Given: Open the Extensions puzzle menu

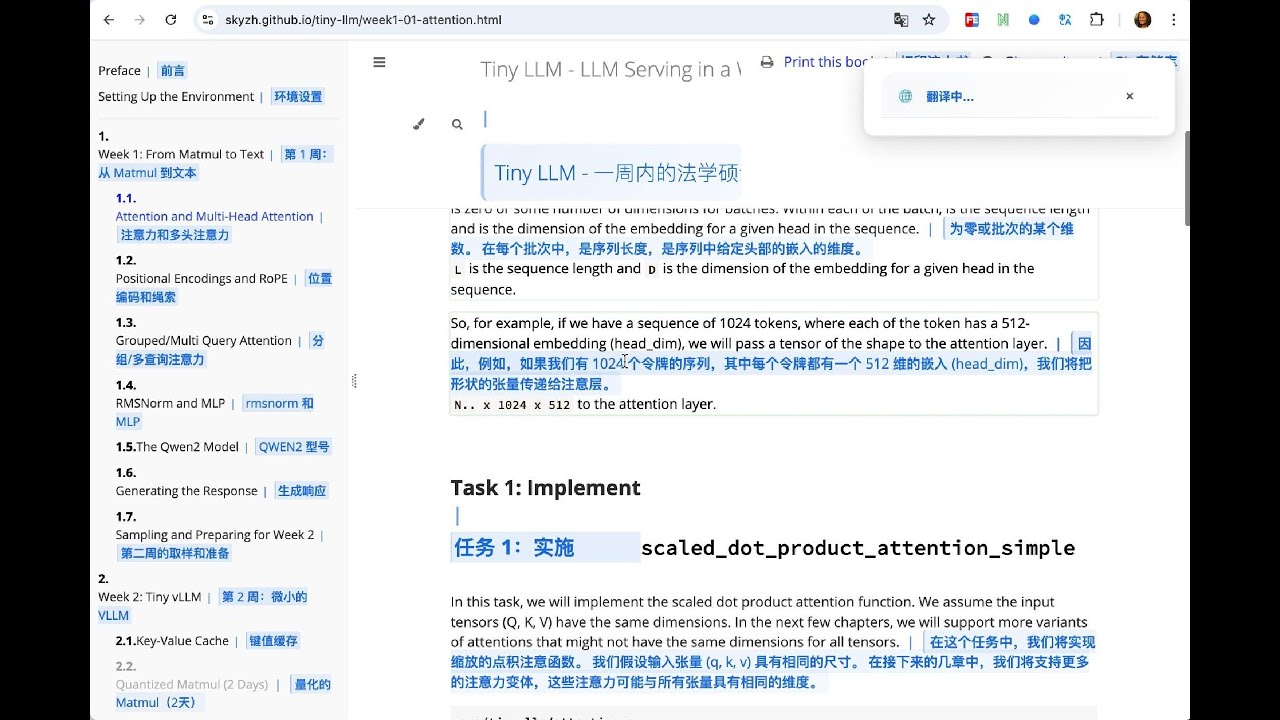Looking at the screenshot, I should pyautogui.click(x=1097, y=20).
